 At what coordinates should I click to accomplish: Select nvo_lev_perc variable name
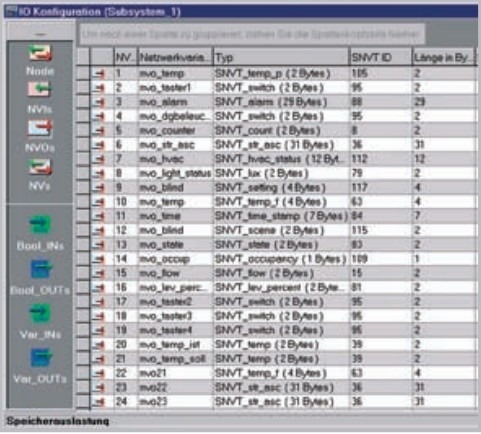175,287
